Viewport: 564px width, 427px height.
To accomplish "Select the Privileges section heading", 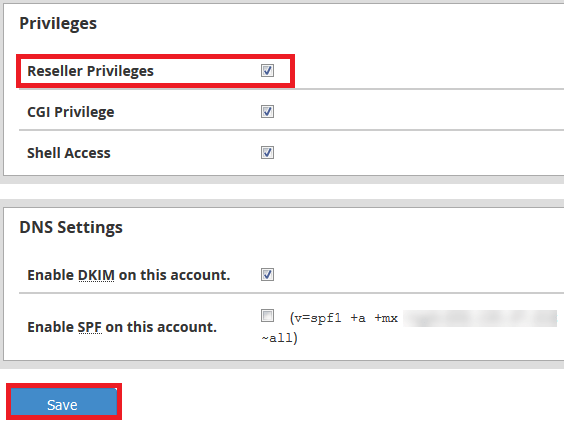I will (58, 24).
